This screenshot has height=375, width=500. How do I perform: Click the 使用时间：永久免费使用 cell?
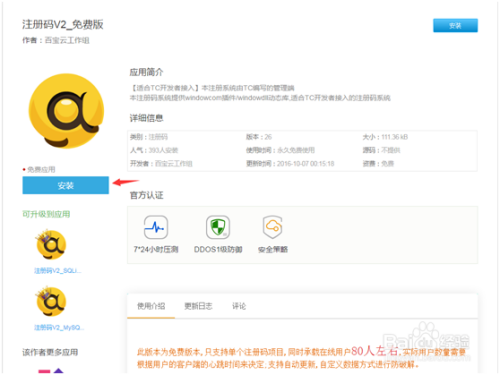[x=280, y=150]
